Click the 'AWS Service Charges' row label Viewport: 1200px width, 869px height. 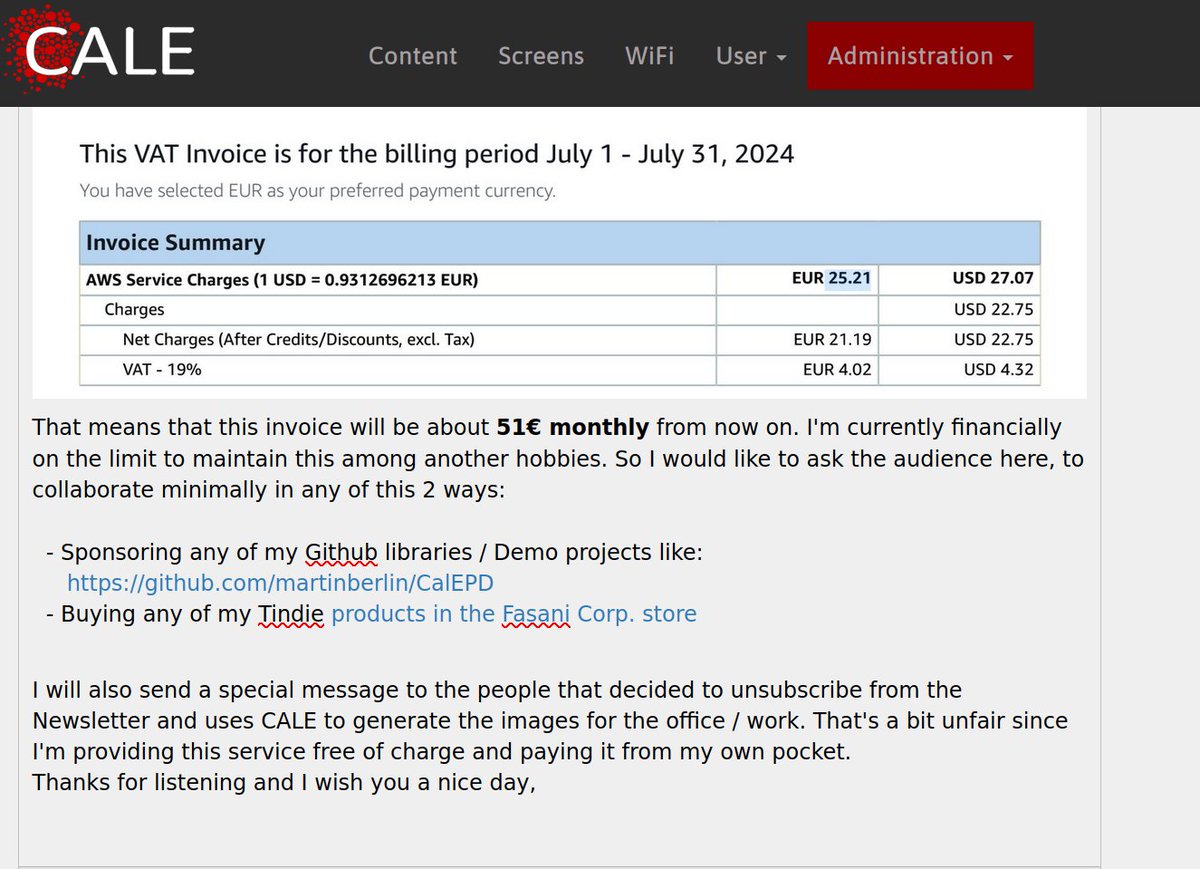coord(282,280)
